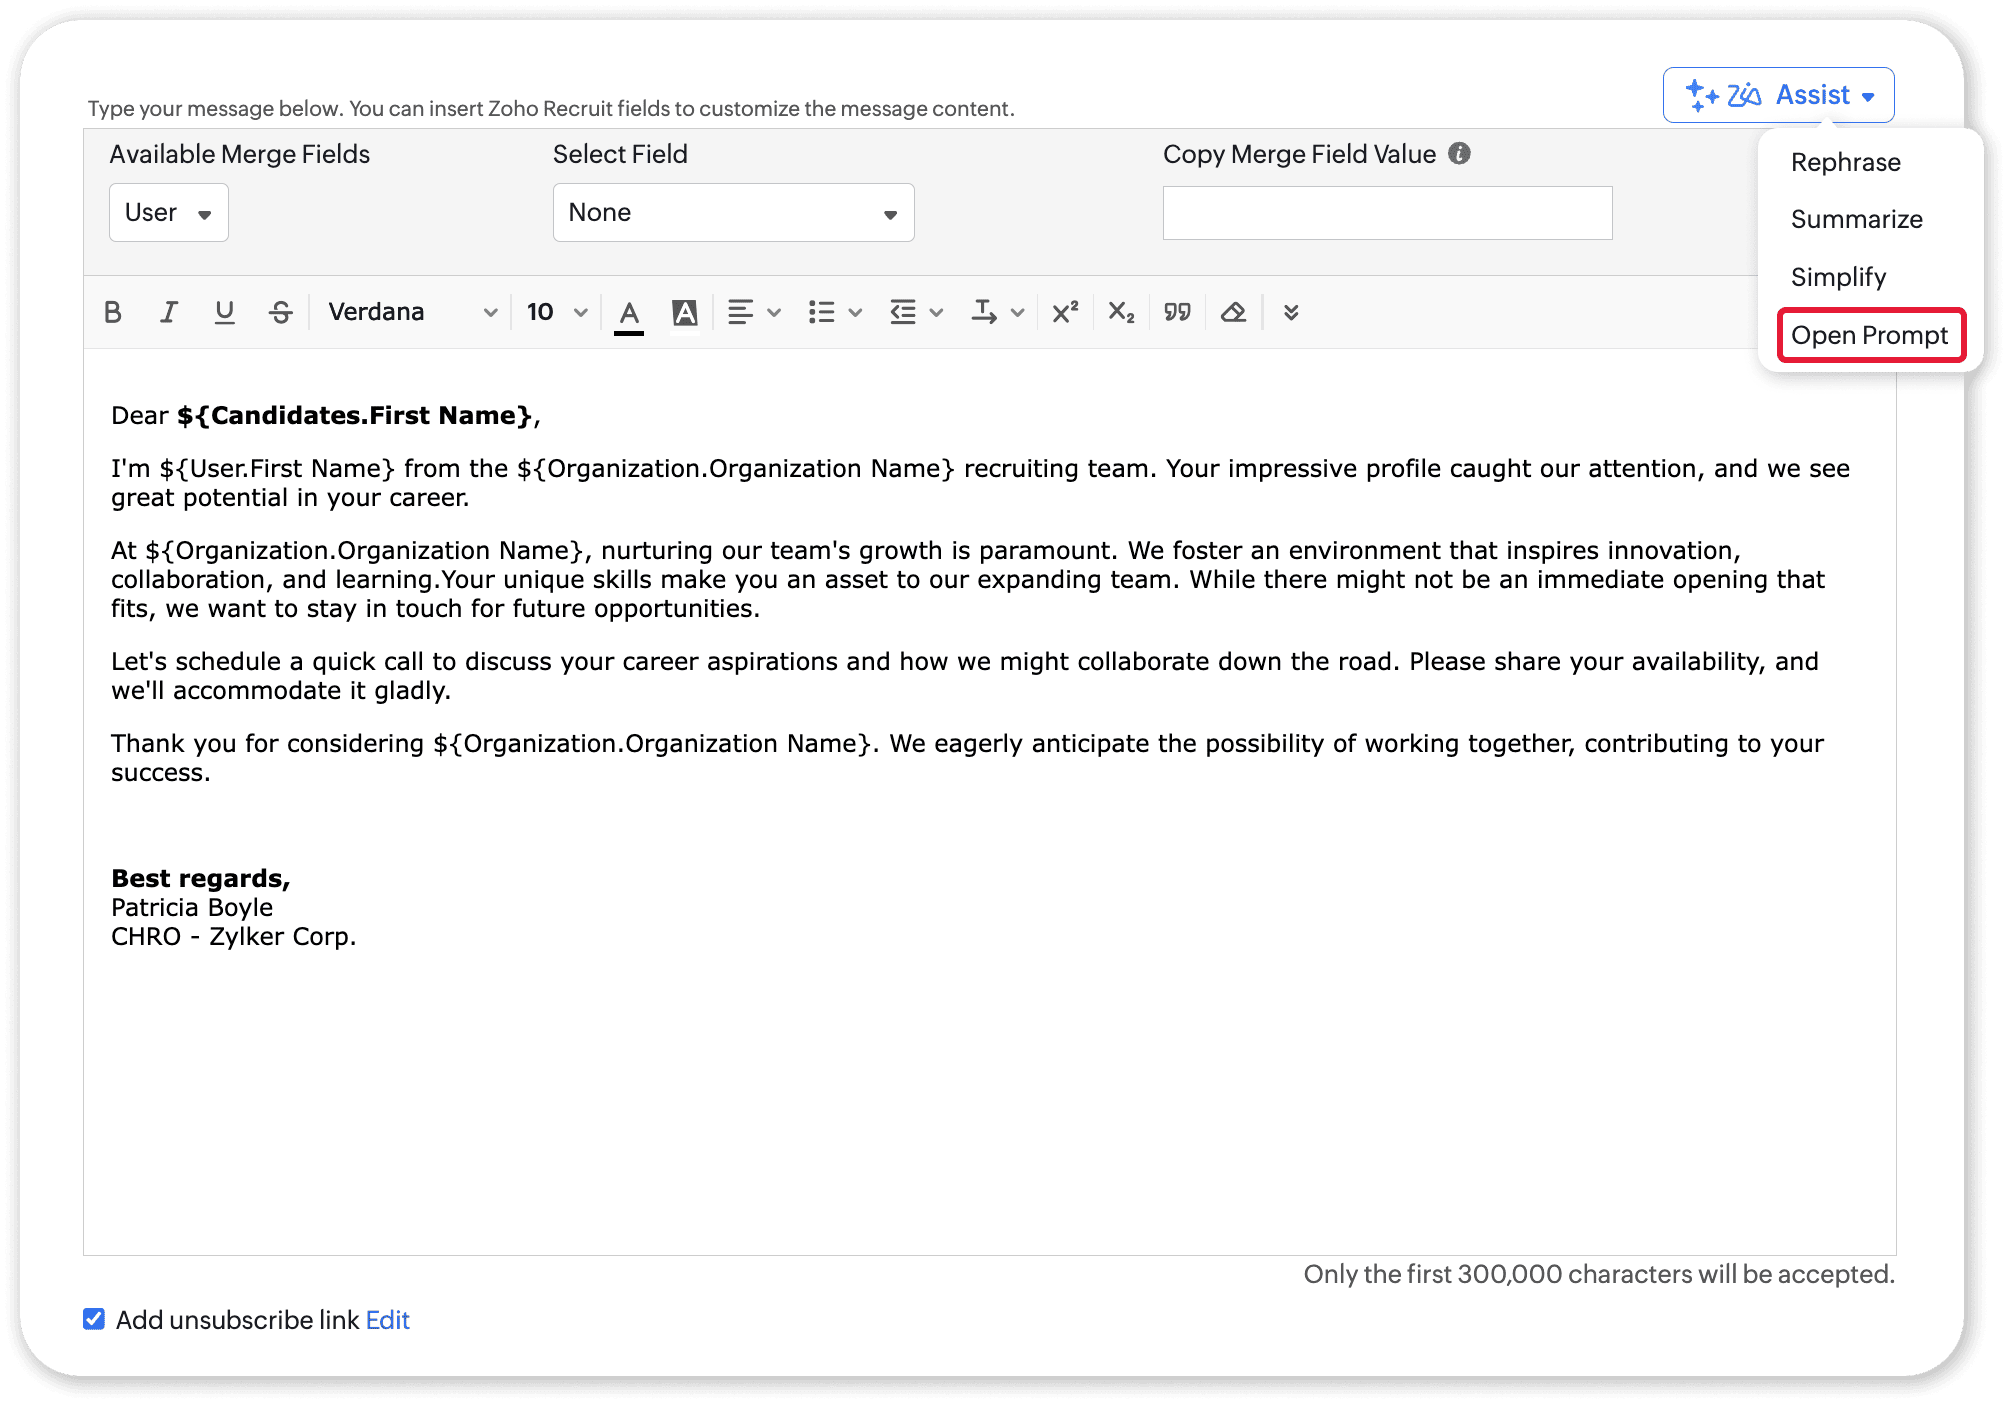Expand the list style options arrow
Viewport: 2008px width, 1404px height.
pyautogui.click(x=855, y=313)
